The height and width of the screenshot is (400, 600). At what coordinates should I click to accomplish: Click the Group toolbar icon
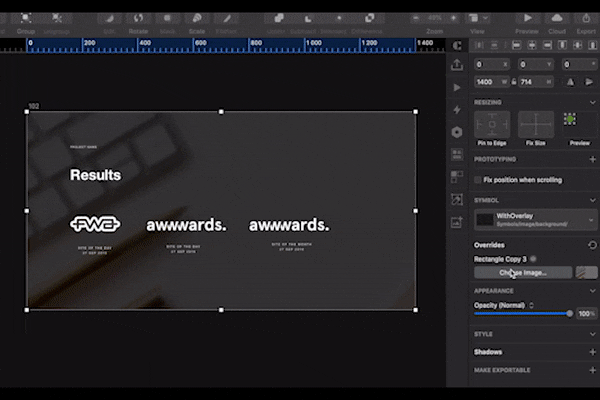(x=26, y=18)
